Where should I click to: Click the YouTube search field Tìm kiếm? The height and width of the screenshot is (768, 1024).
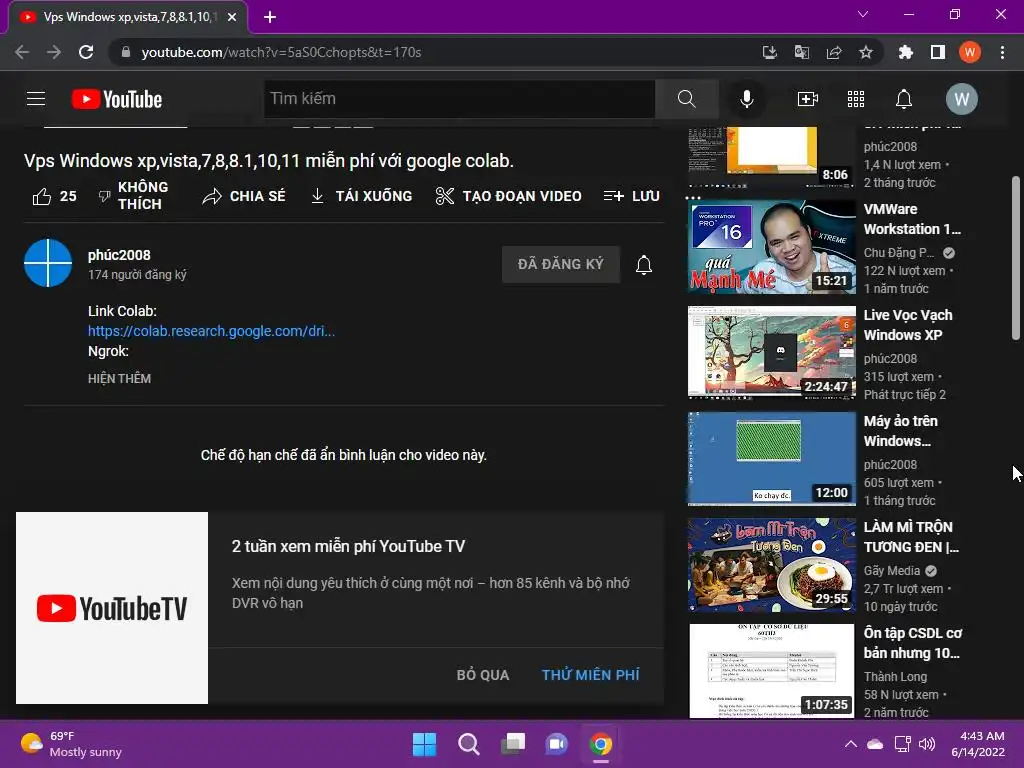coord(459,99)
